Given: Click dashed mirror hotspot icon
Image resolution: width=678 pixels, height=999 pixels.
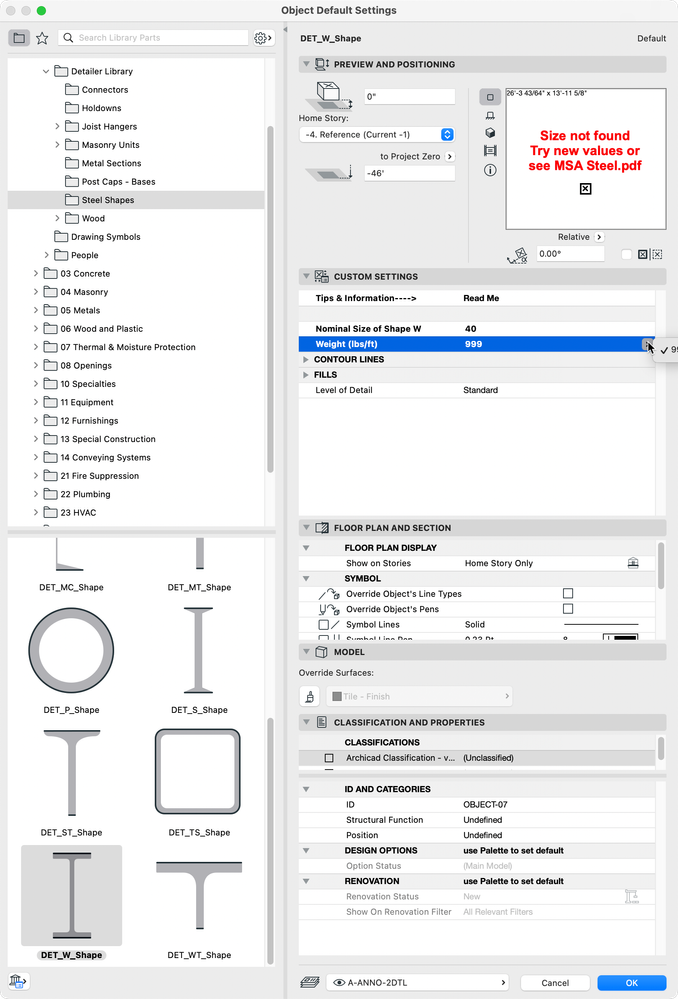Looking at the screenshot, I should pyautogui.click(x=657, y=254).
